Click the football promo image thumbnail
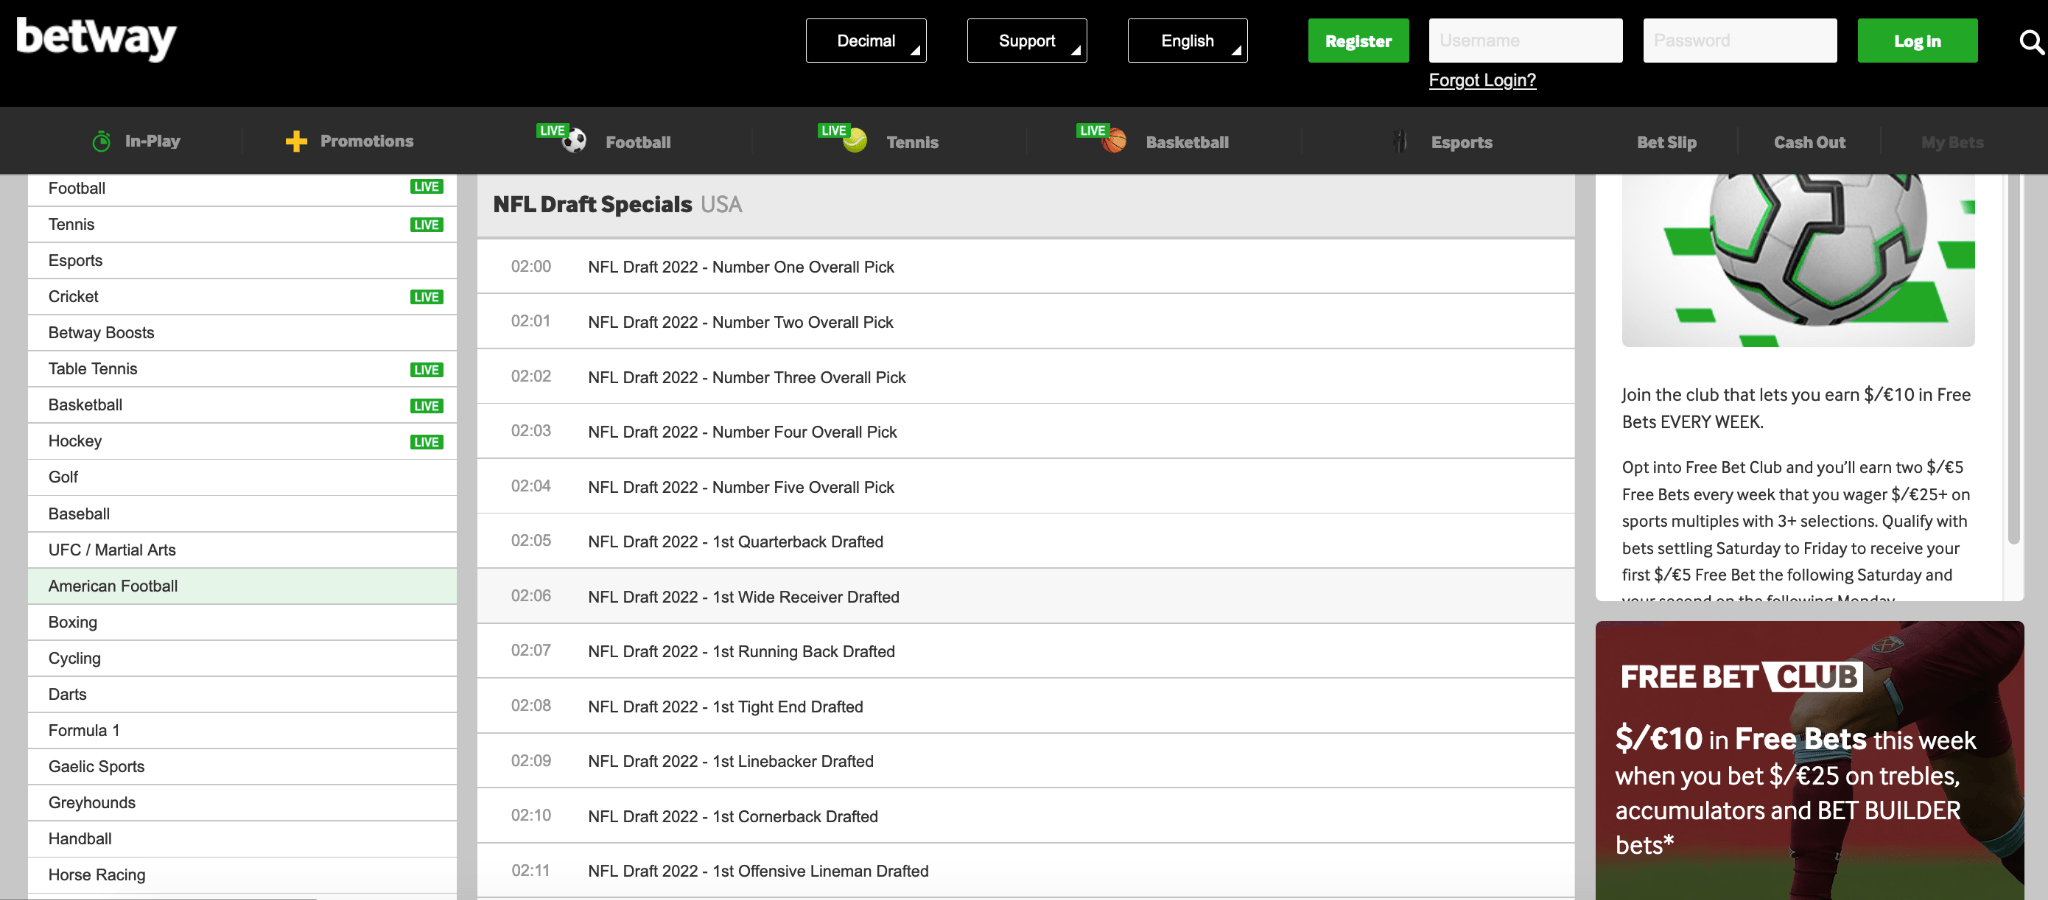Image resolution: width=2048 pixels, height=900 pixels. click(x=1798, y=261)
